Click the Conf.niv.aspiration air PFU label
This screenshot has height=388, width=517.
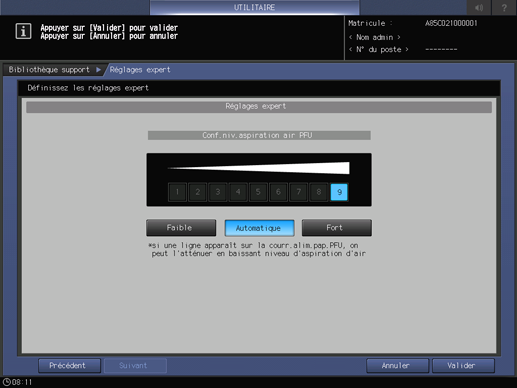pos(259,135)
